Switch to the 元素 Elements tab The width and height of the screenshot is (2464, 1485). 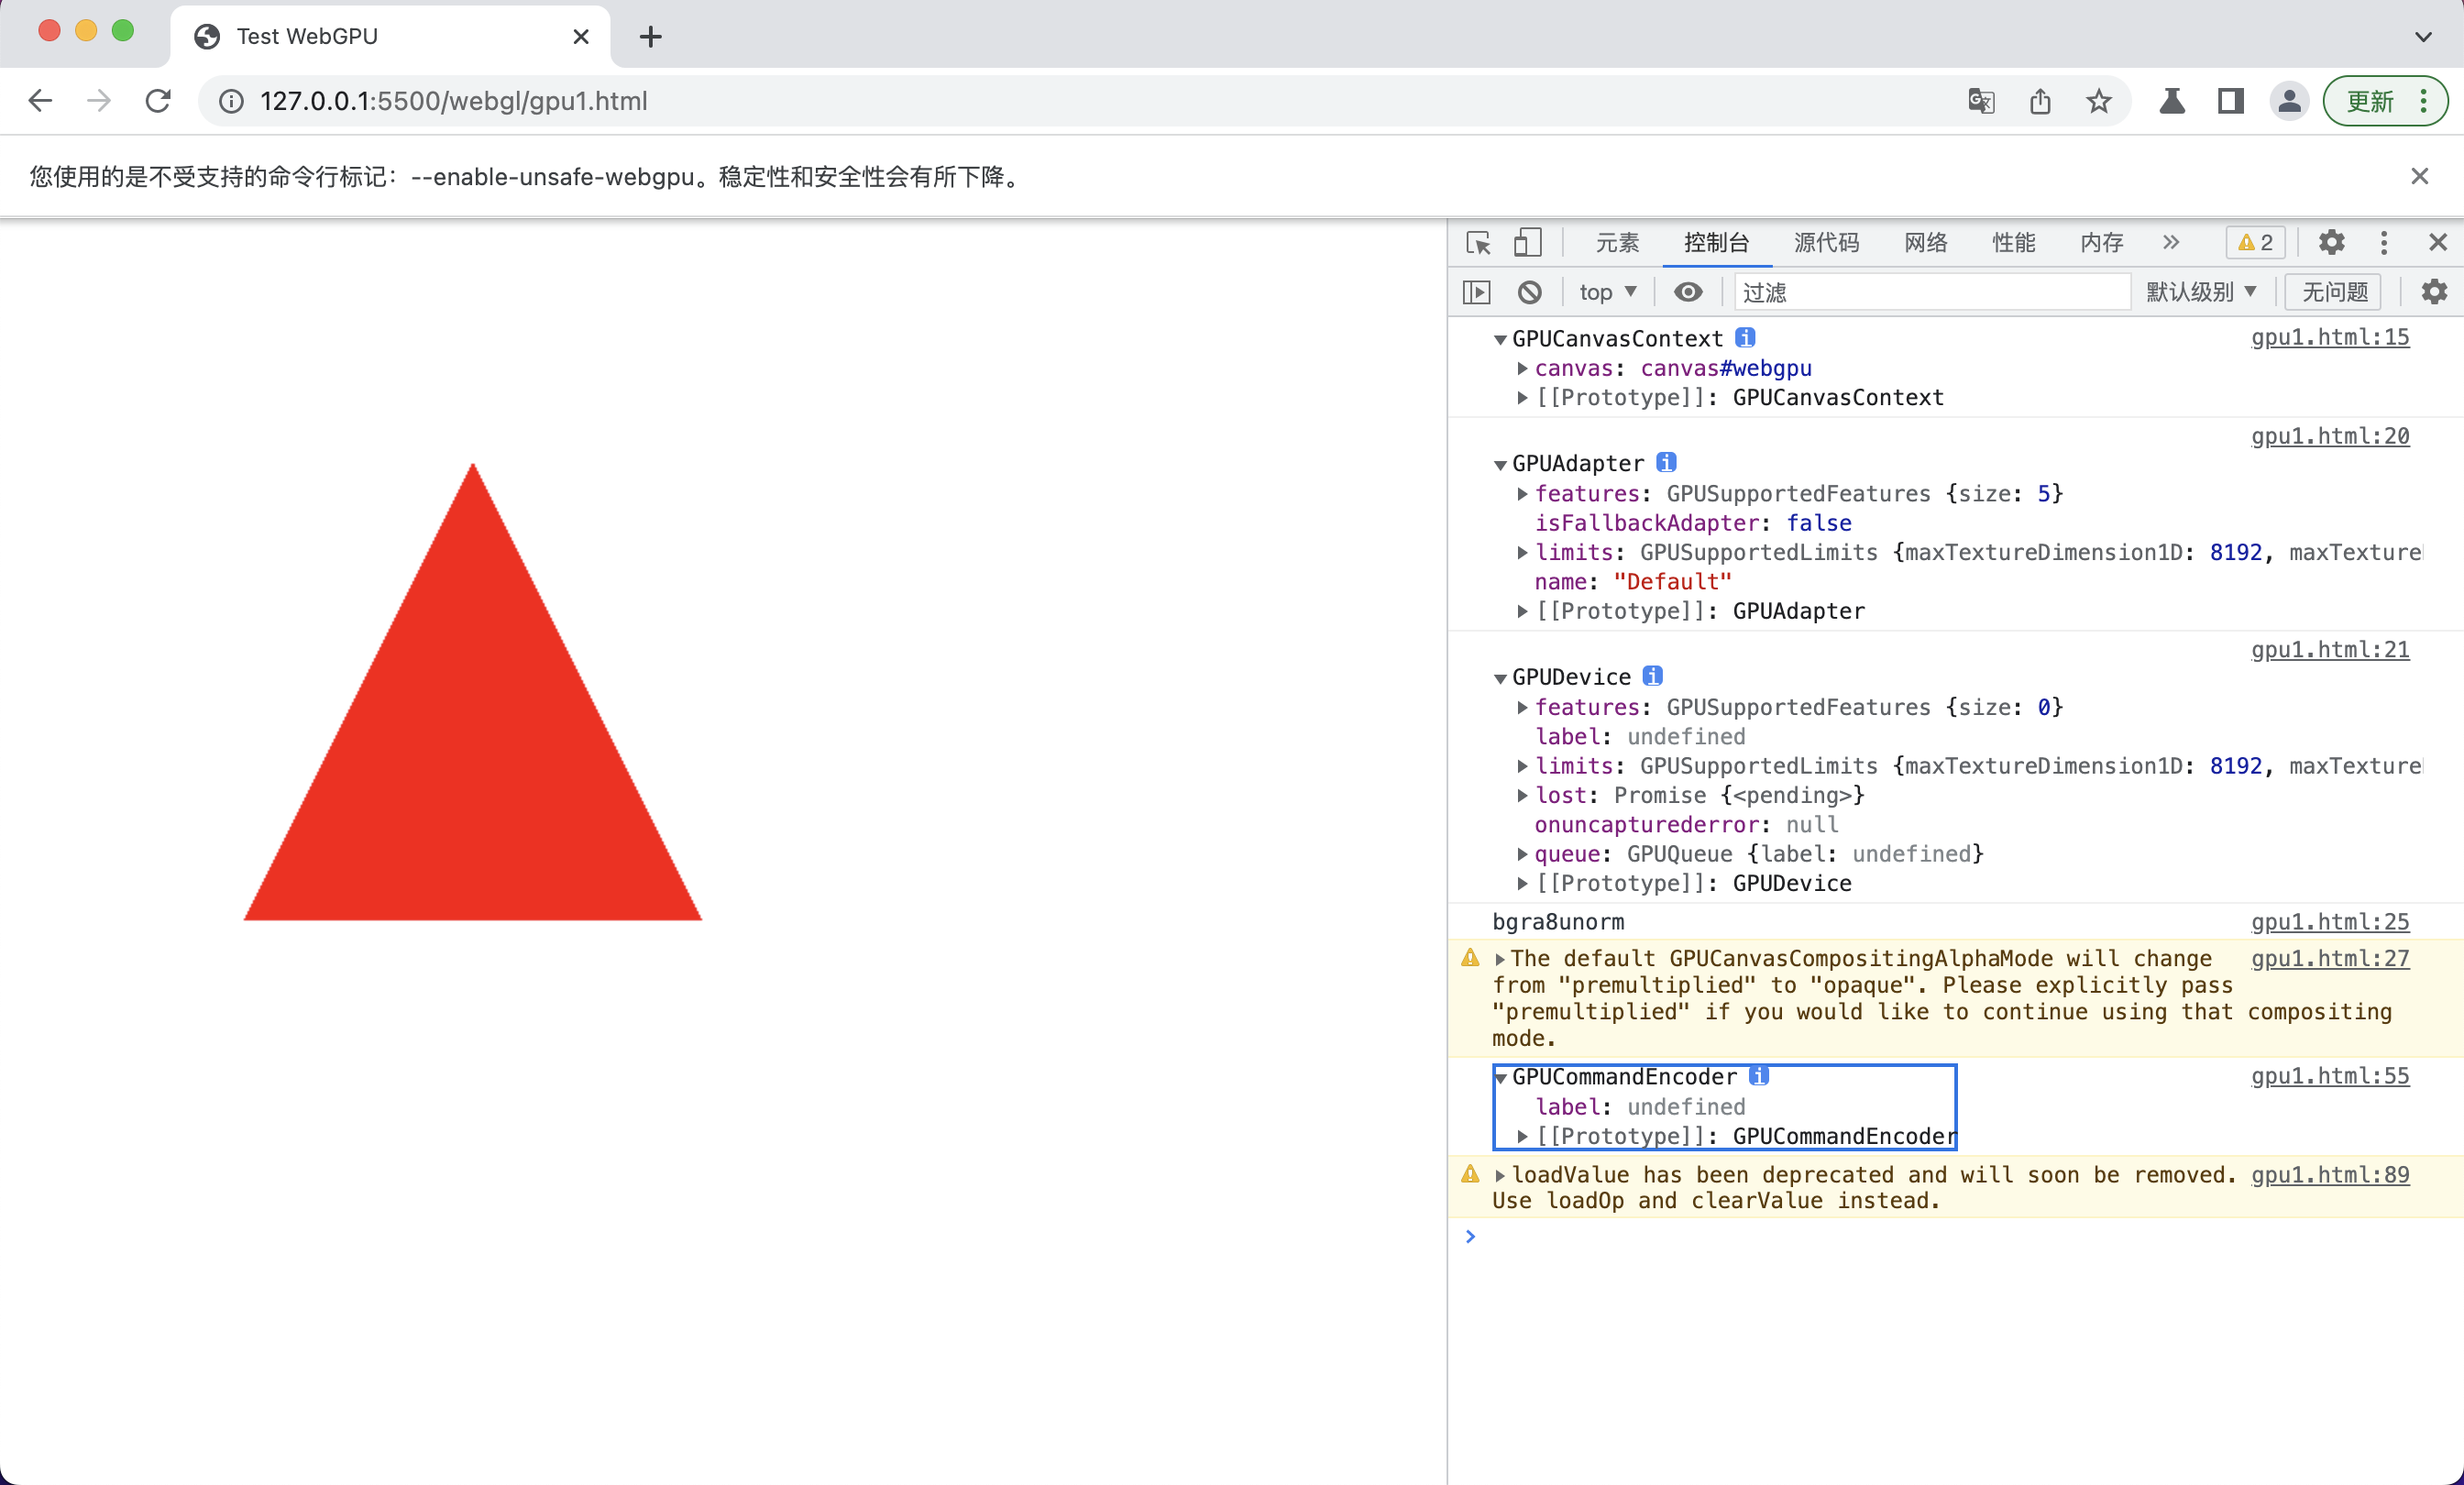click(1617, 243)
